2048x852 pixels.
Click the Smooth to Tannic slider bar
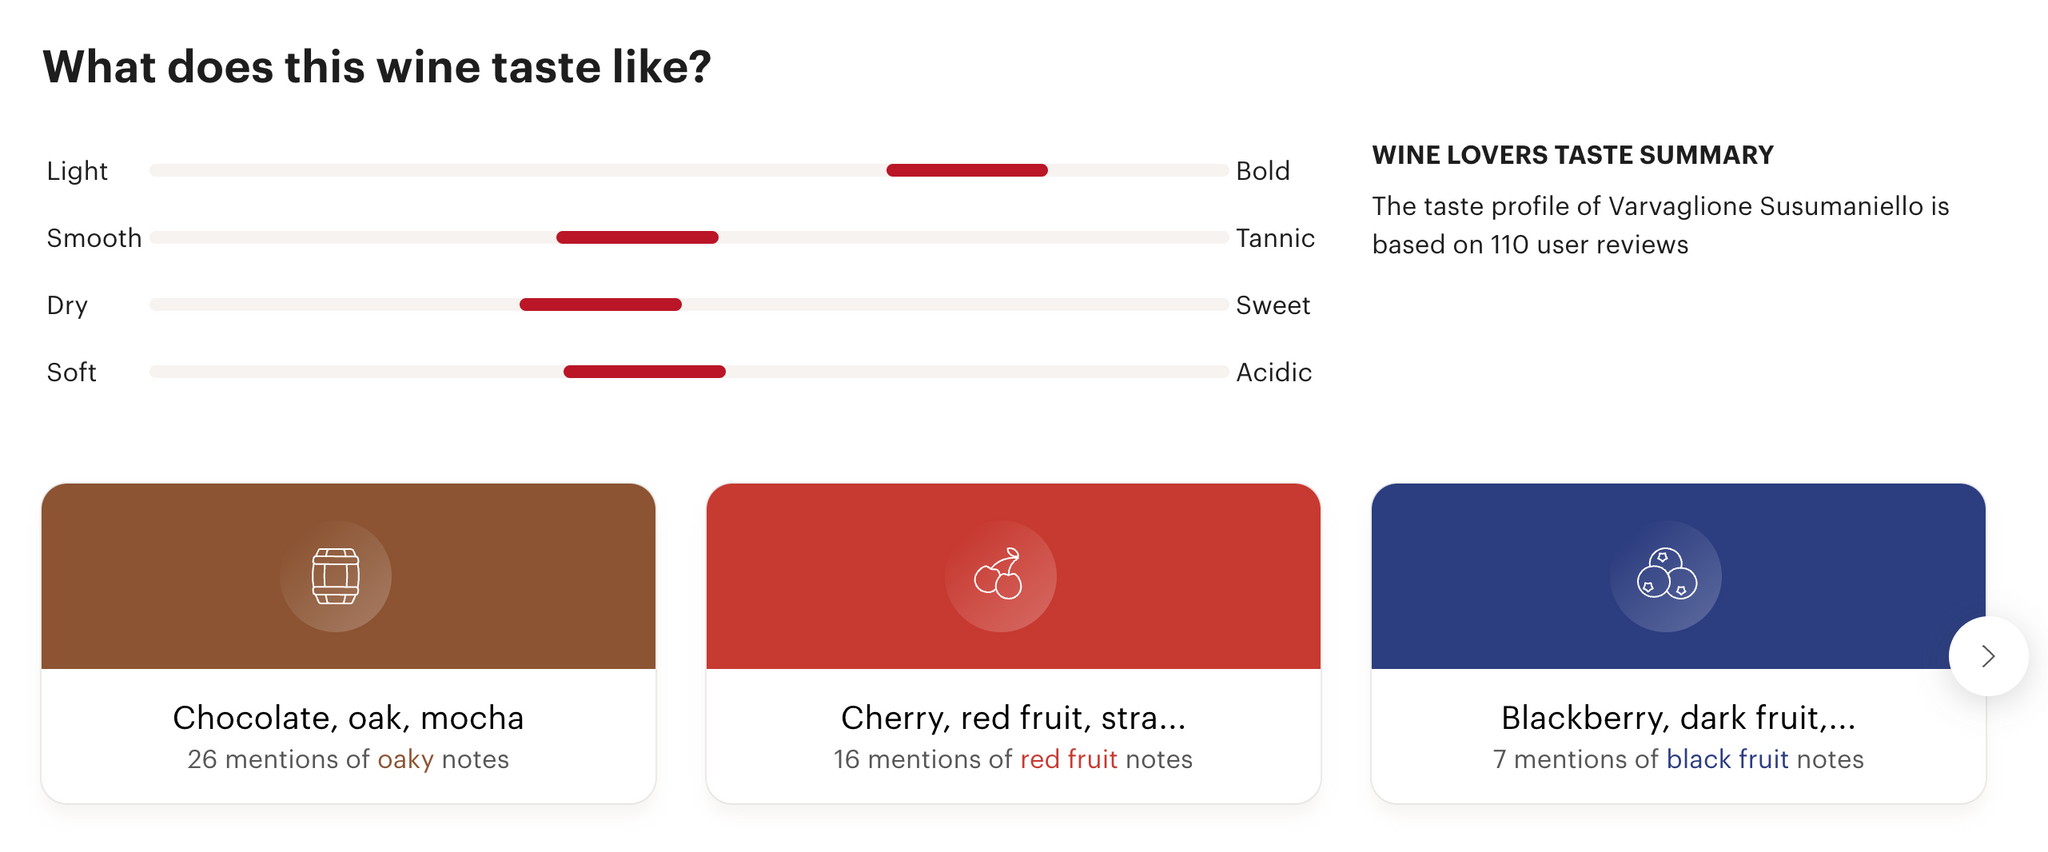click(689, 238)
